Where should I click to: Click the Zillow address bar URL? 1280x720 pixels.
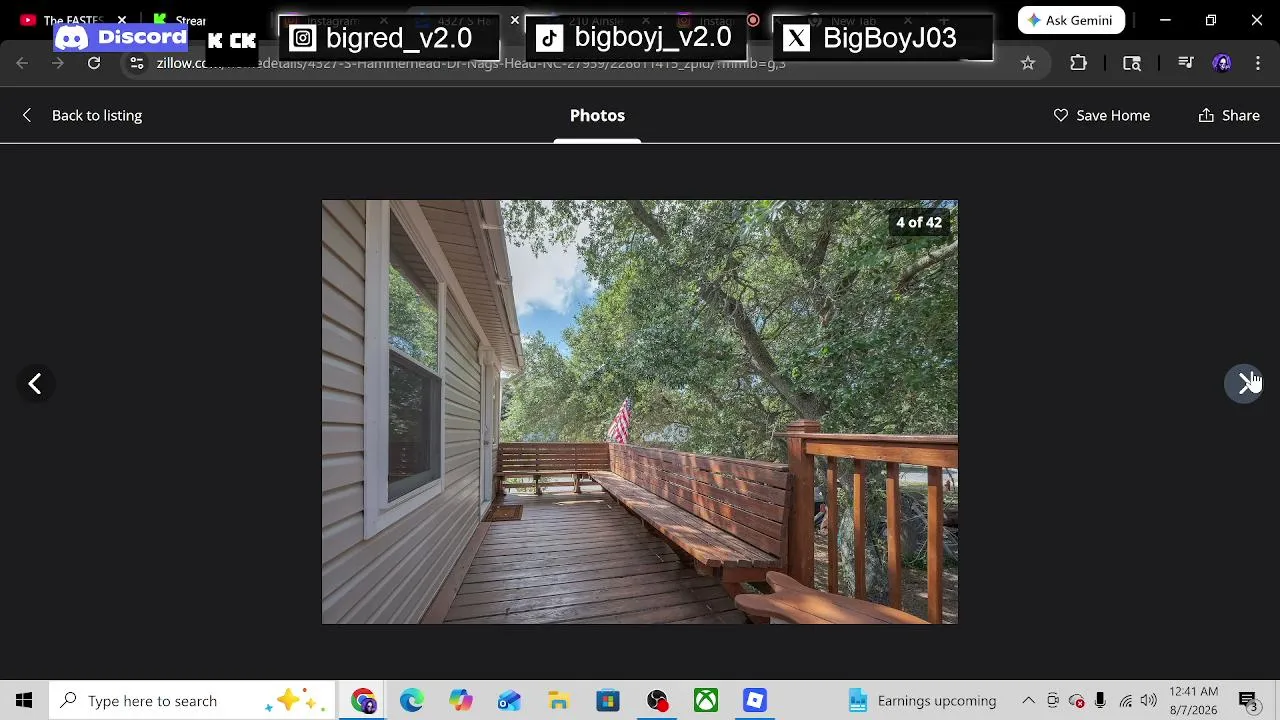pyautogui.click(x=471, y=63)
